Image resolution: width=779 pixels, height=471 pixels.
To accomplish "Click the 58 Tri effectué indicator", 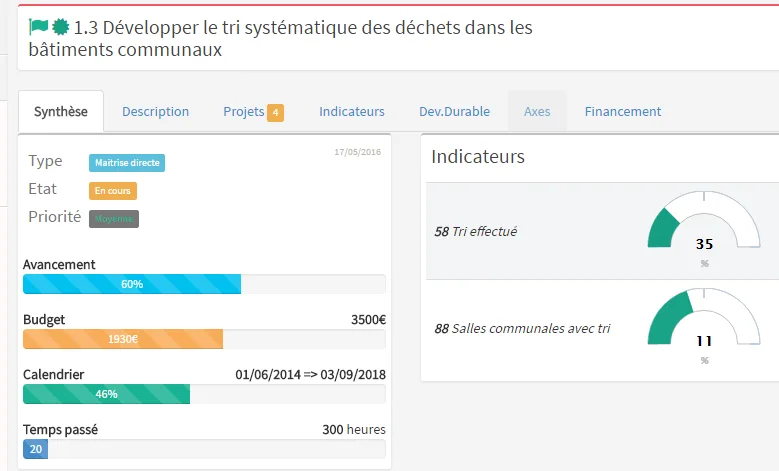I will [x=475, y=232].
